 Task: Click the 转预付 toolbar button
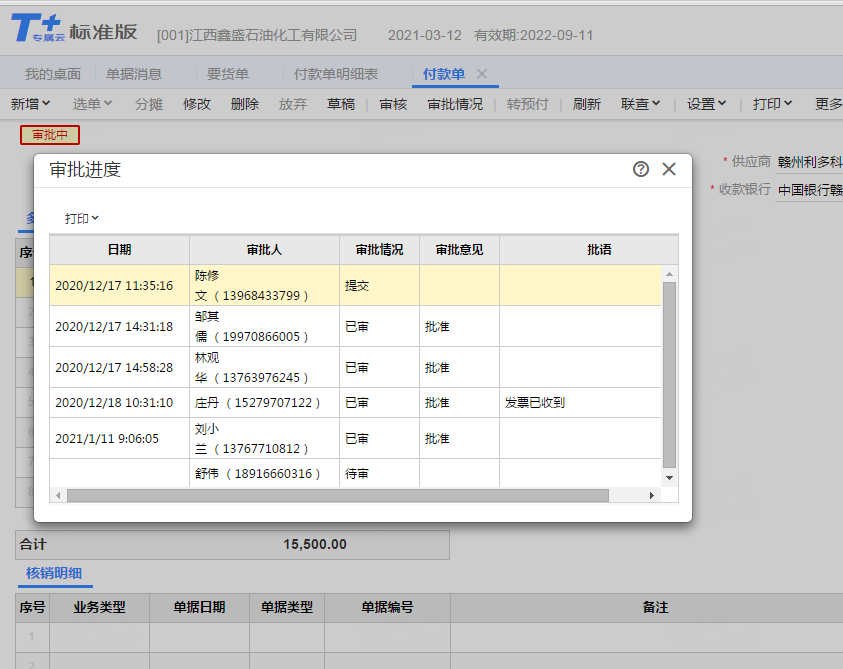(527, 104)
